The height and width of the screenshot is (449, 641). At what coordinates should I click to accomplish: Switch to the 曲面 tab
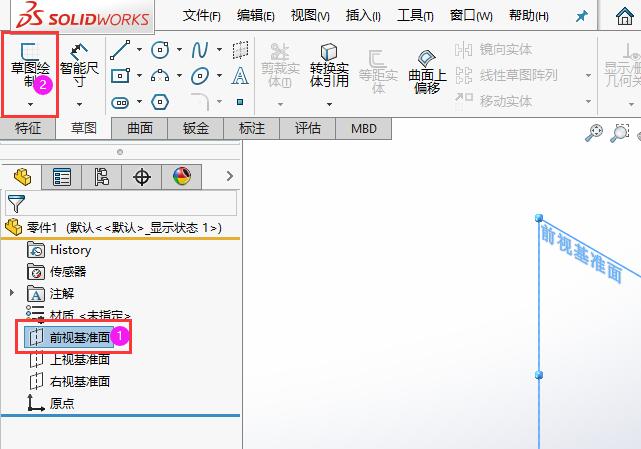point(140,128)
